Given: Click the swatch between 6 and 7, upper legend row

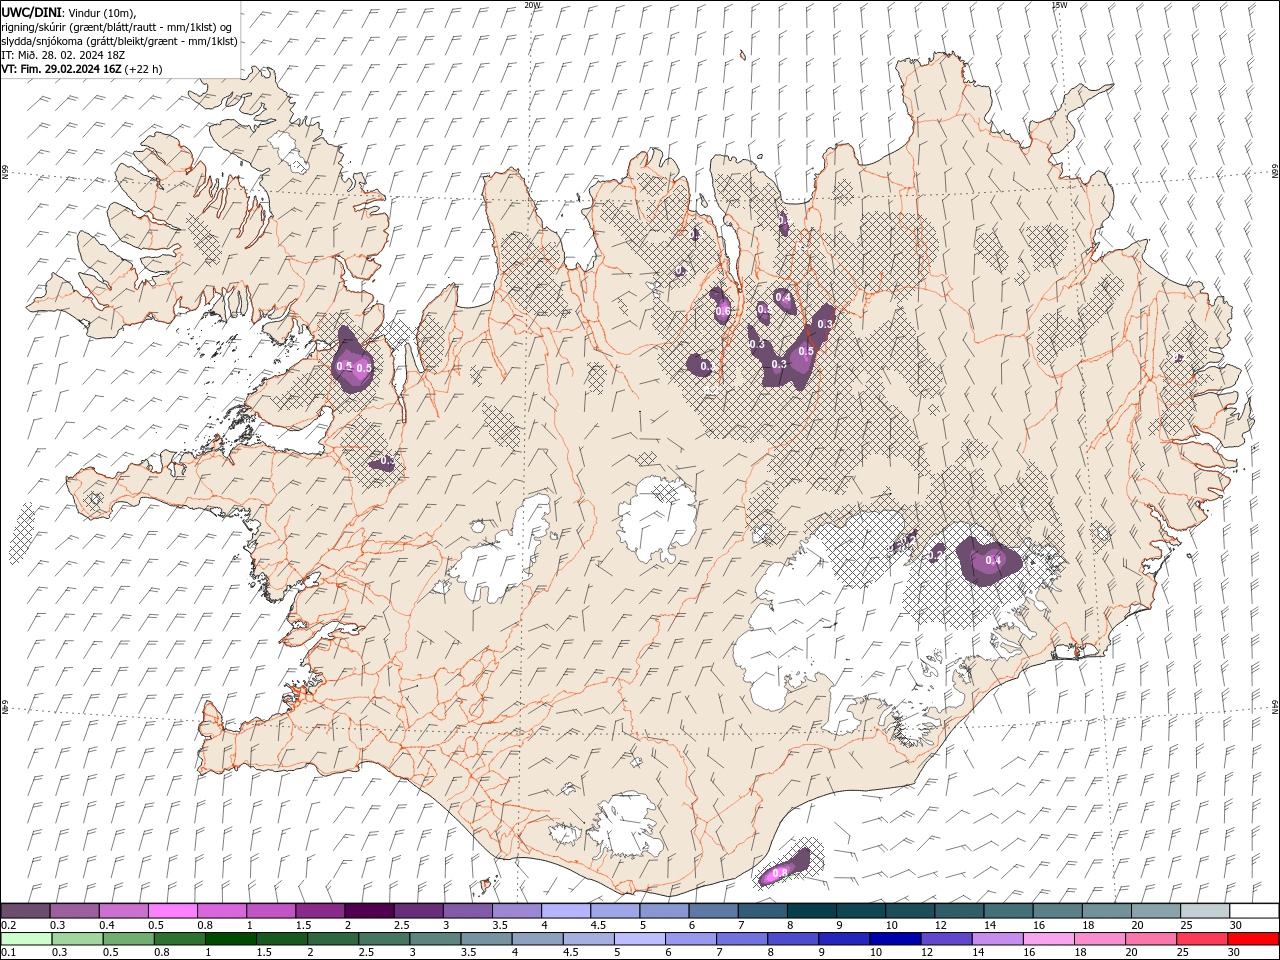Looking at the screenshot, I should (713, 911).
